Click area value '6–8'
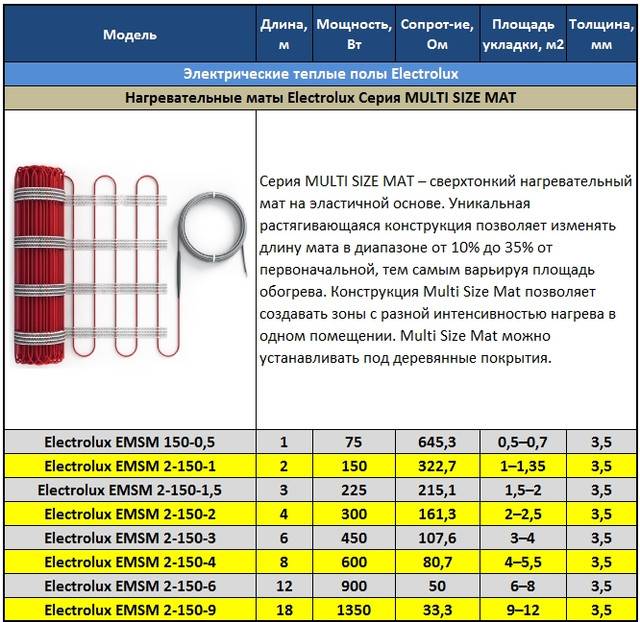 tap(522, 586)
